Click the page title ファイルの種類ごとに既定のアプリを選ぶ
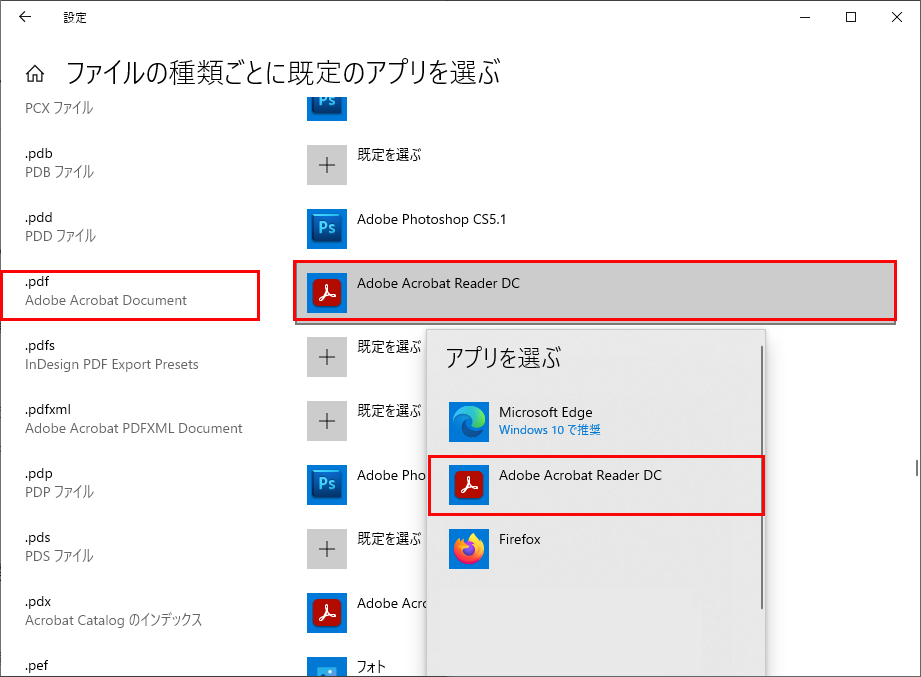The height and width of the screenshot is (677, 921). click(283, 73)
